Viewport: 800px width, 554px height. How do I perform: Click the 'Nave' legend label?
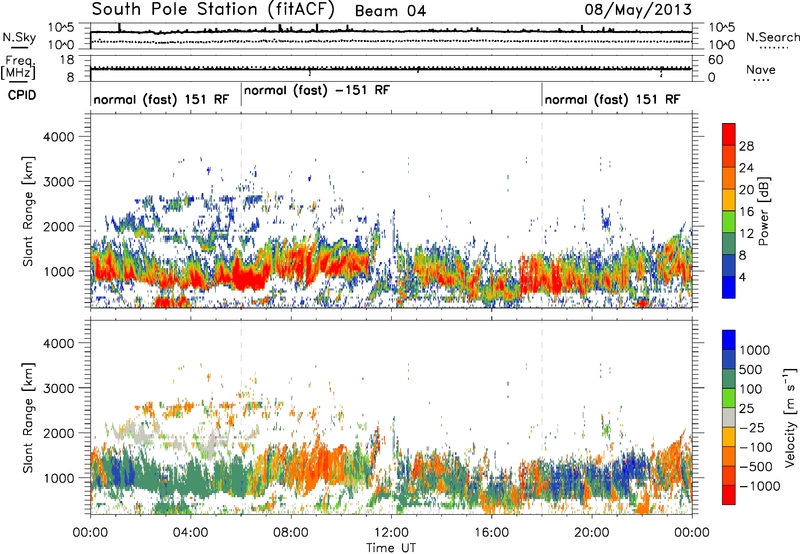[x=761, y=70]
